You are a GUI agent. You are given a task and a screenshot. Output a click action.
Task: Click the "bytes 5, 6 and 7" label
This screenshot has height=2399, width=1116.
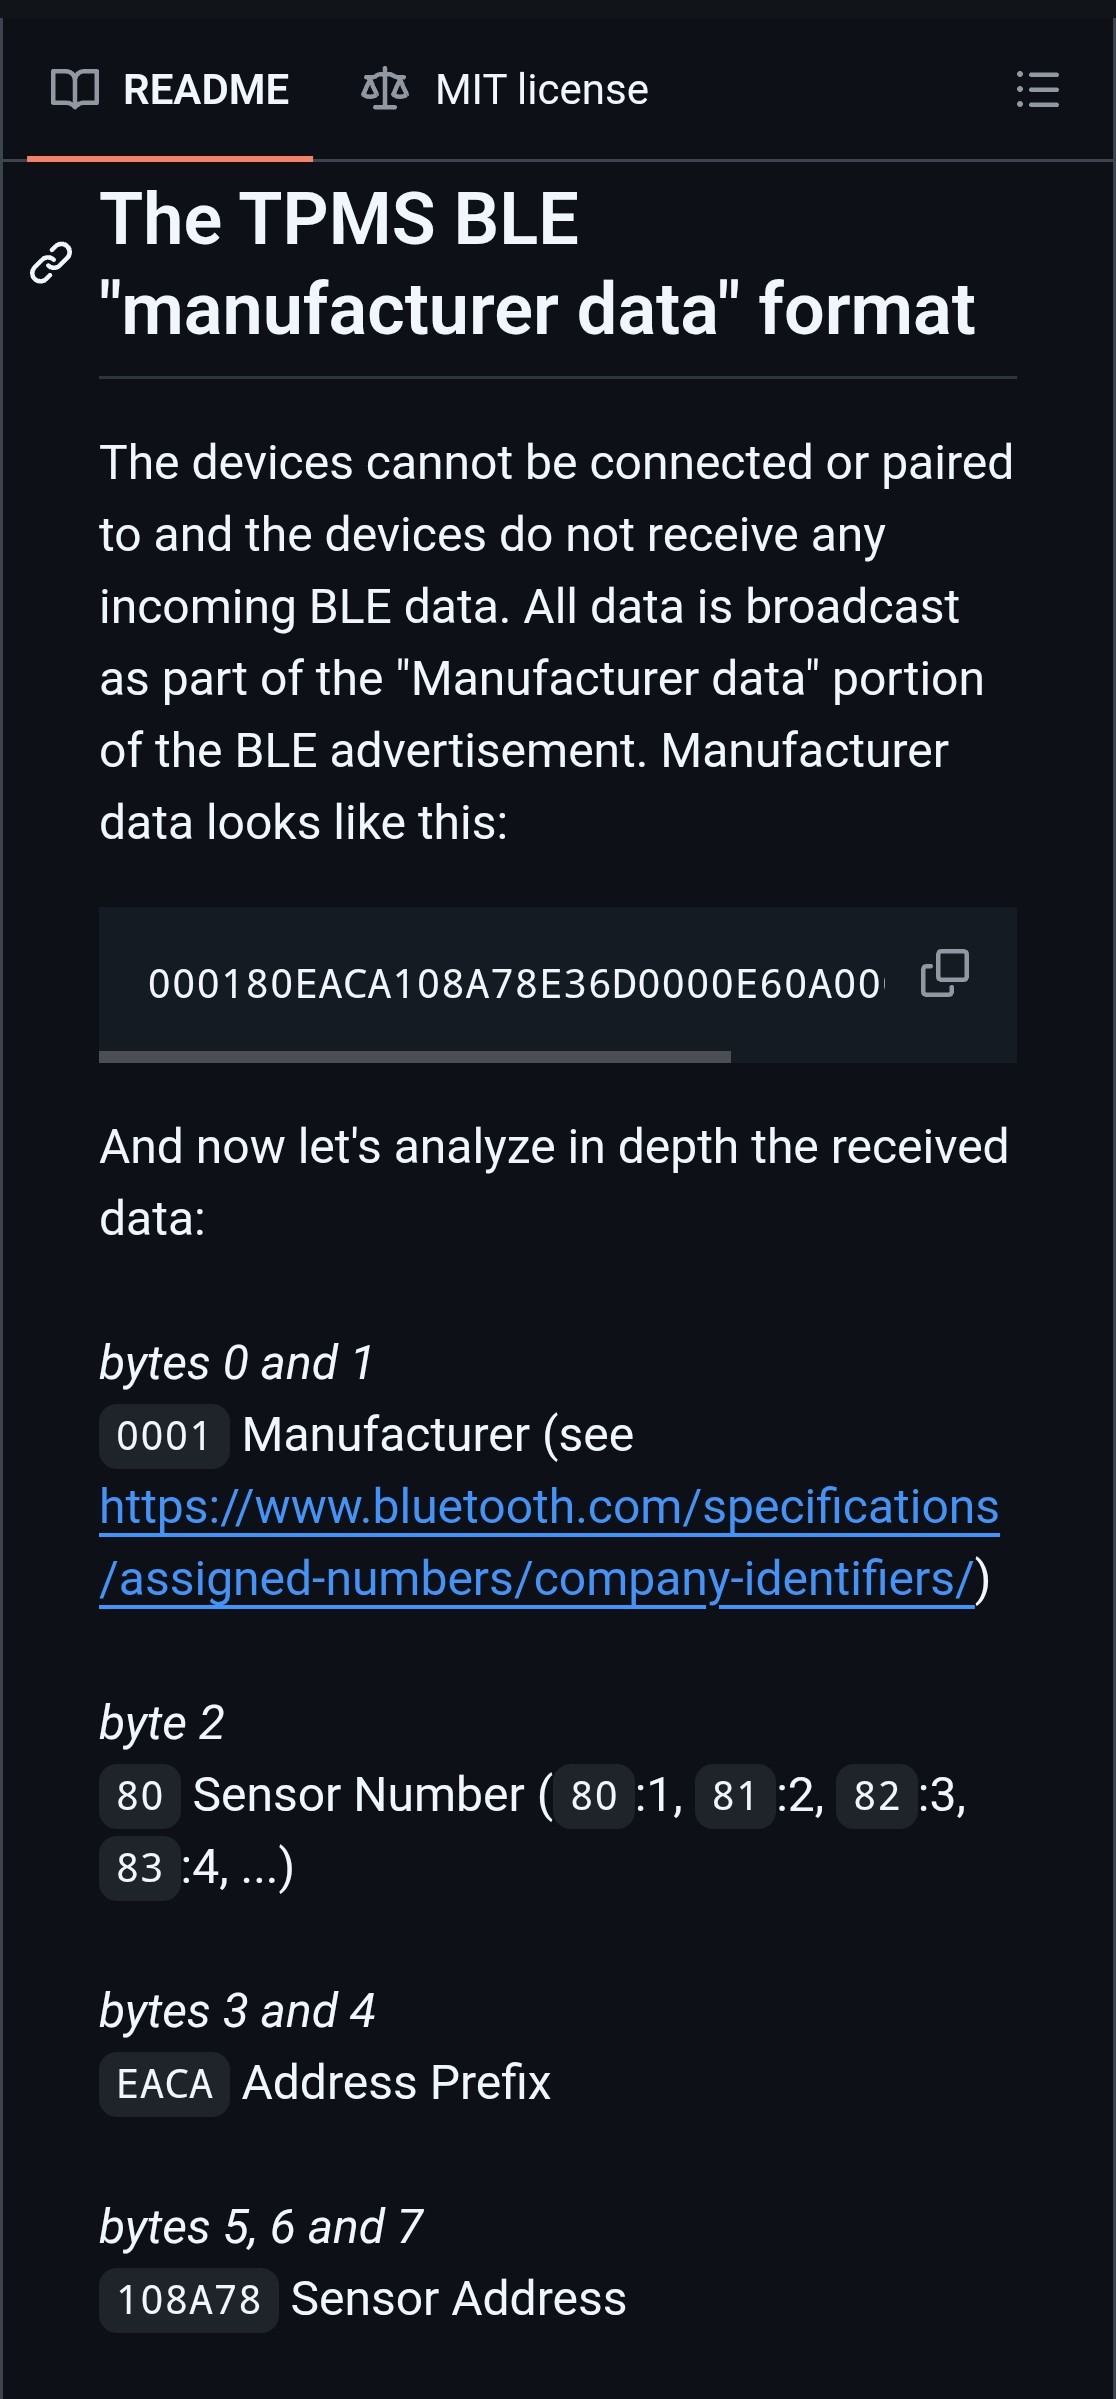[261, 2227]
